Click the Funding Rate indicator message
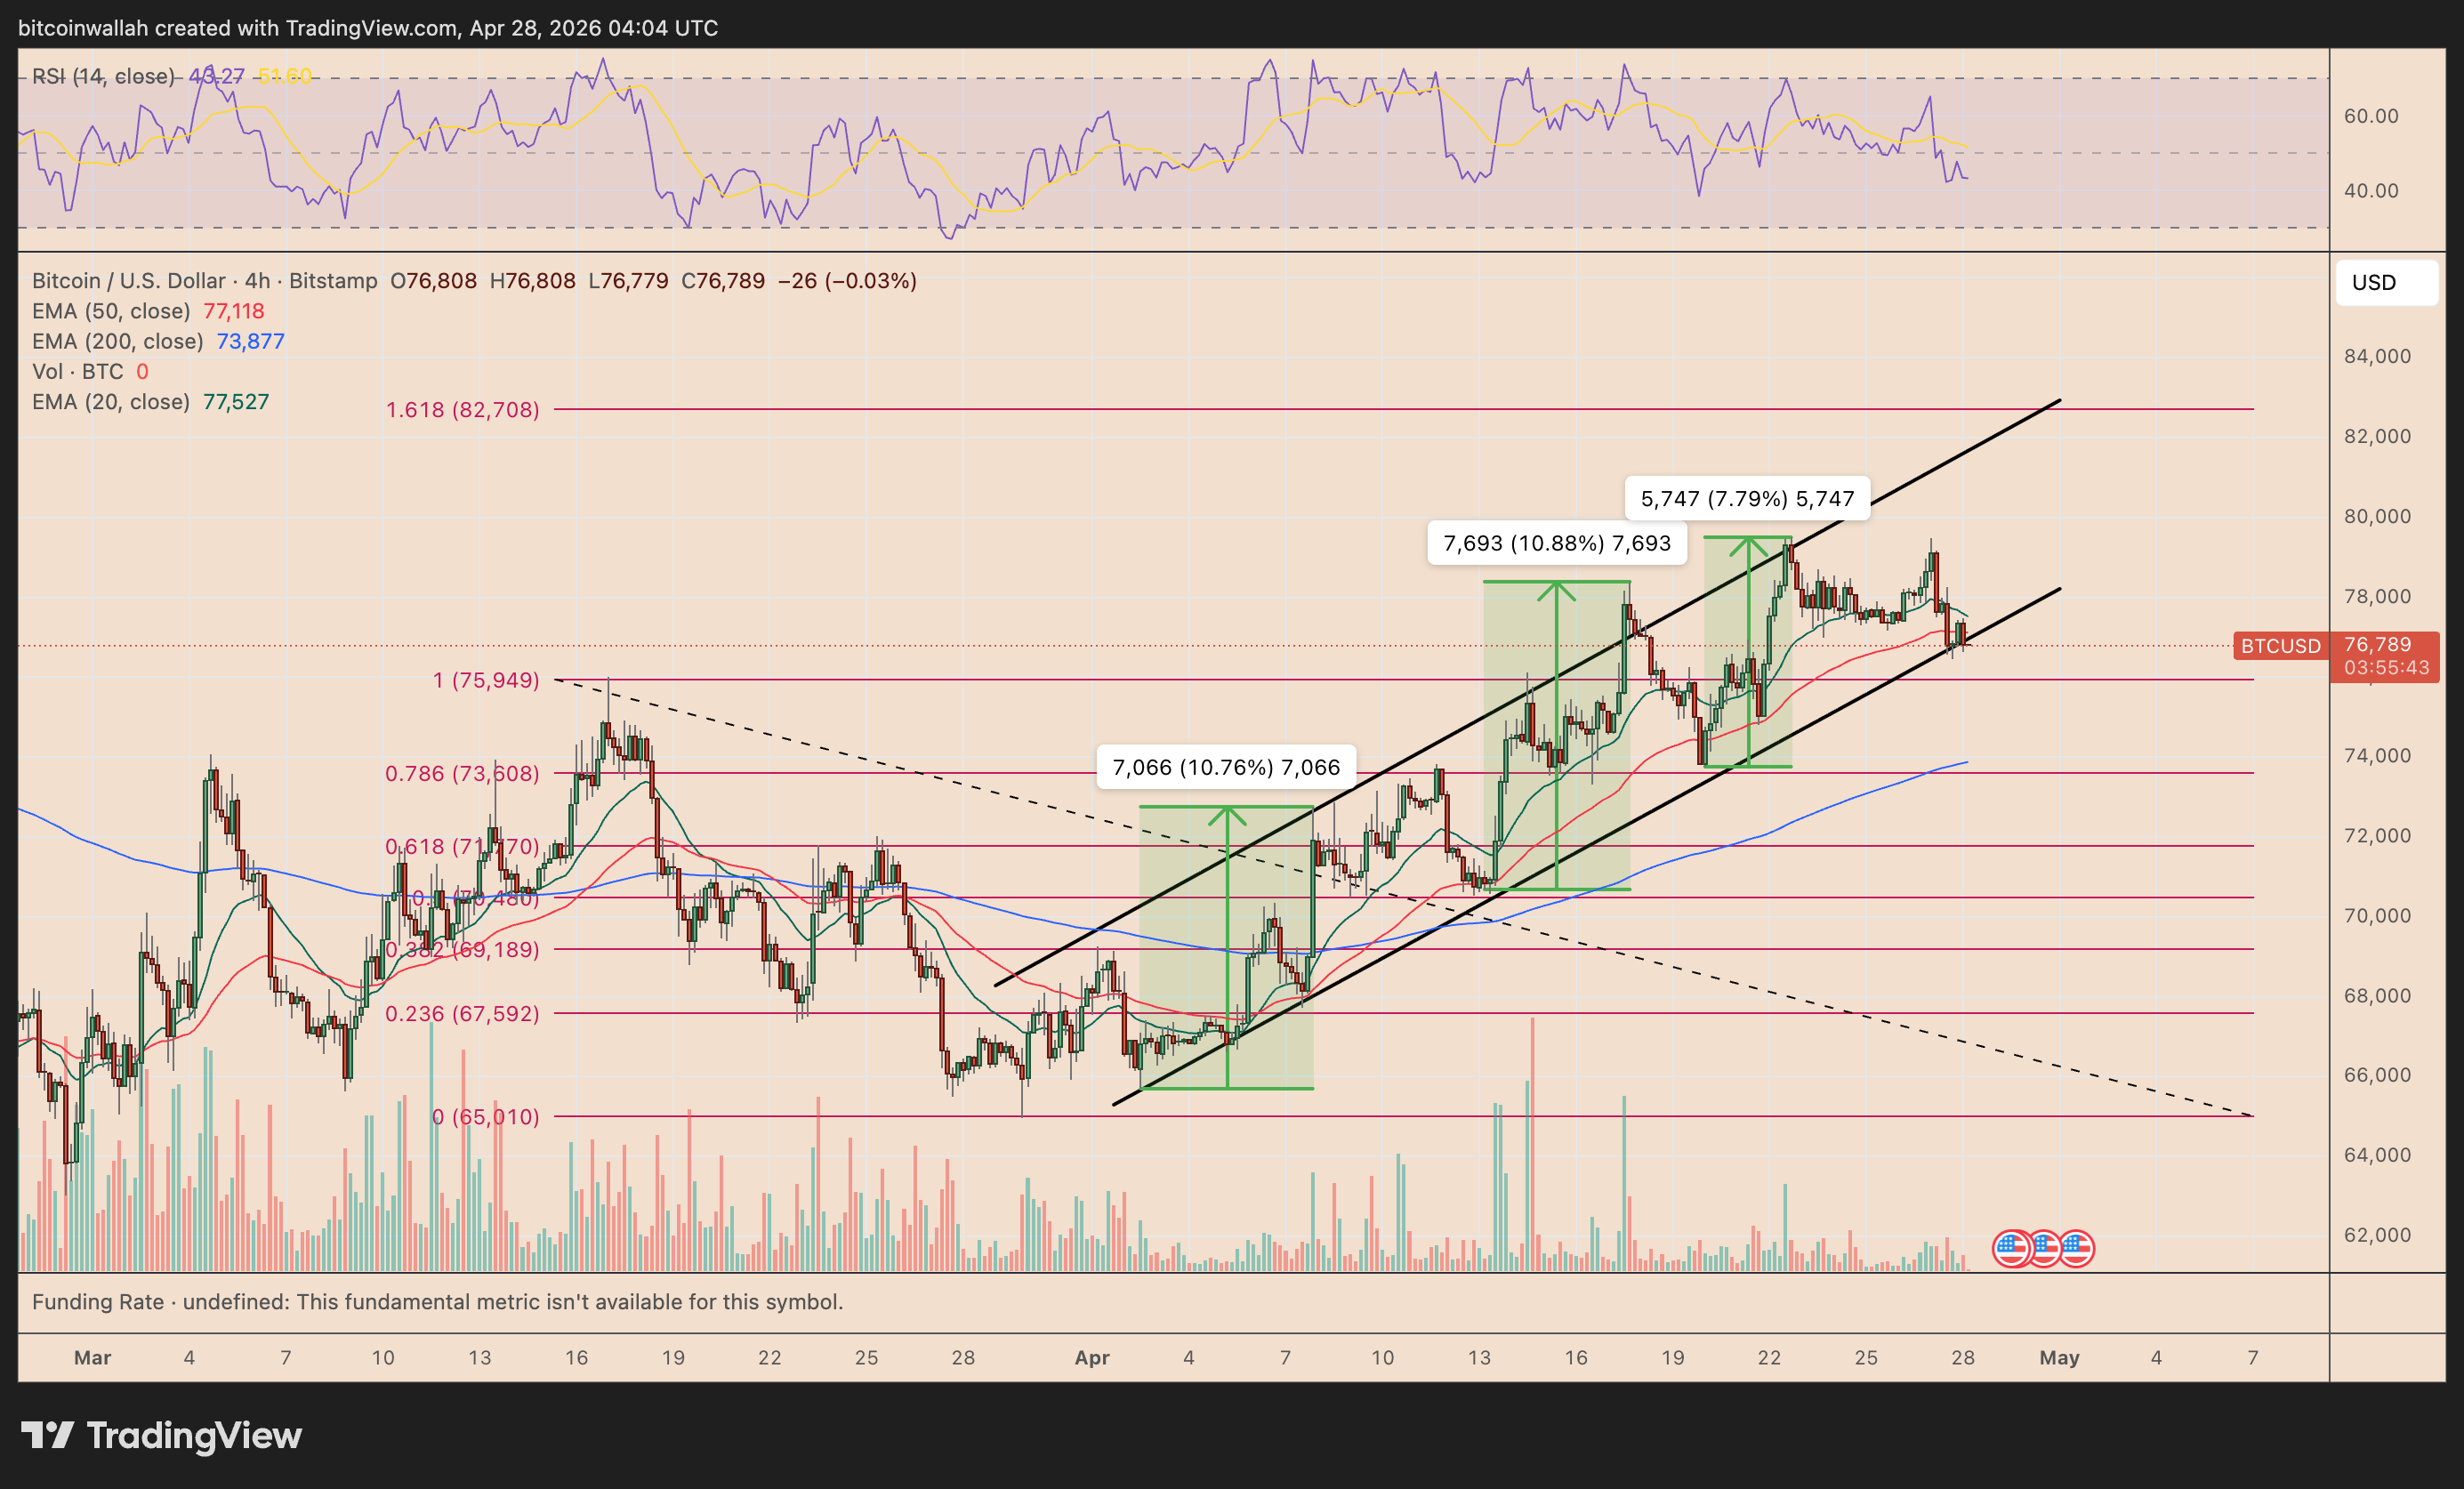 437,1301
